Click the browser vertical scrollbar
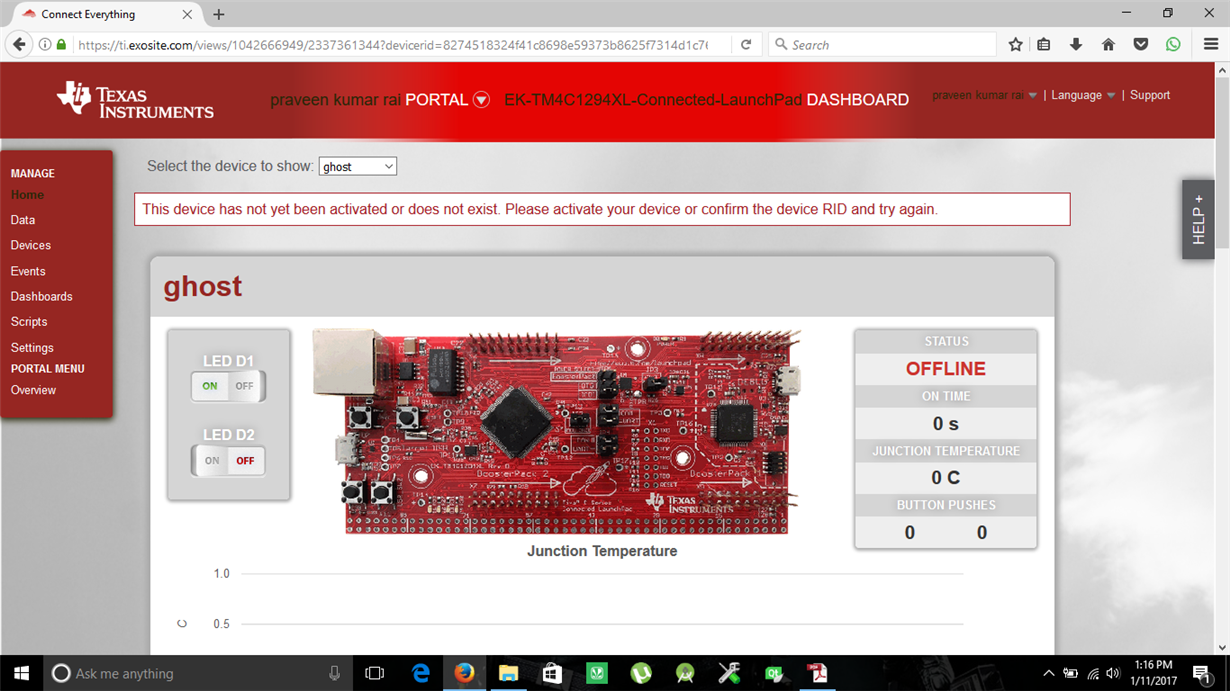This screenshot has height=691, width=1230. [1221, 358]
